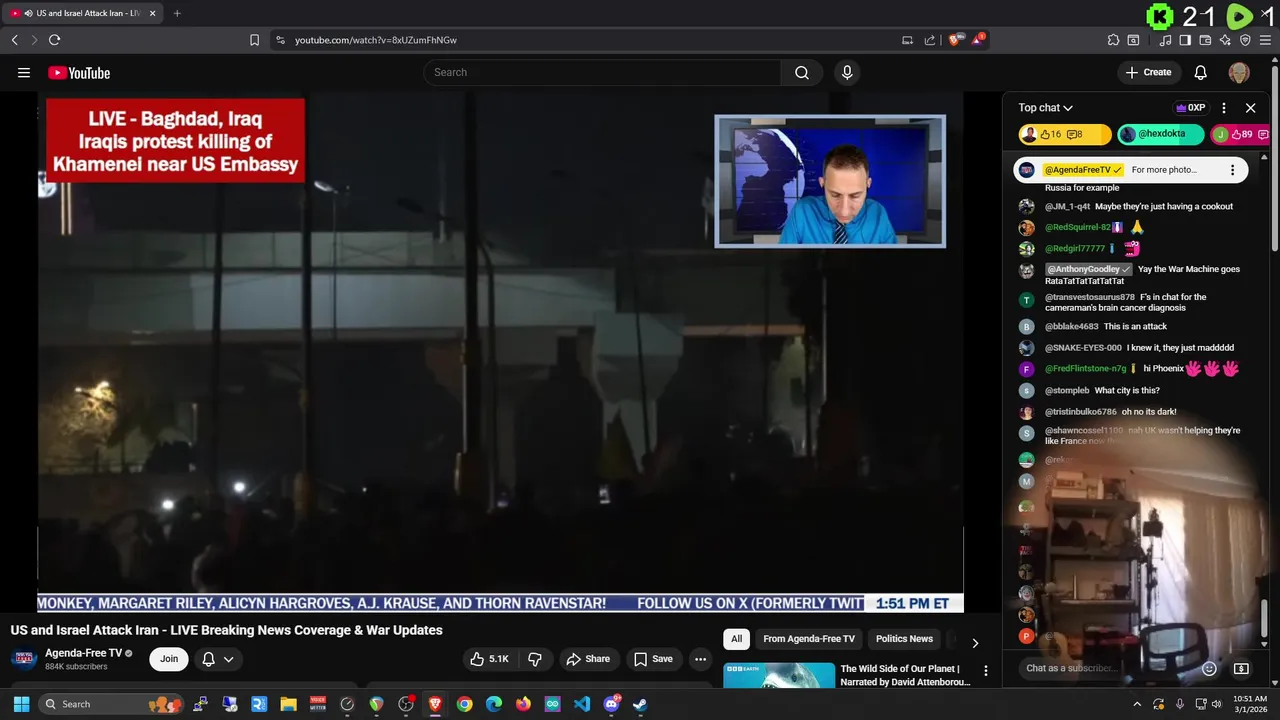Image resolution: width=1280 pixels, height=720 pixels.
Task: Select the All filter chip
Action: coord(737,639)
